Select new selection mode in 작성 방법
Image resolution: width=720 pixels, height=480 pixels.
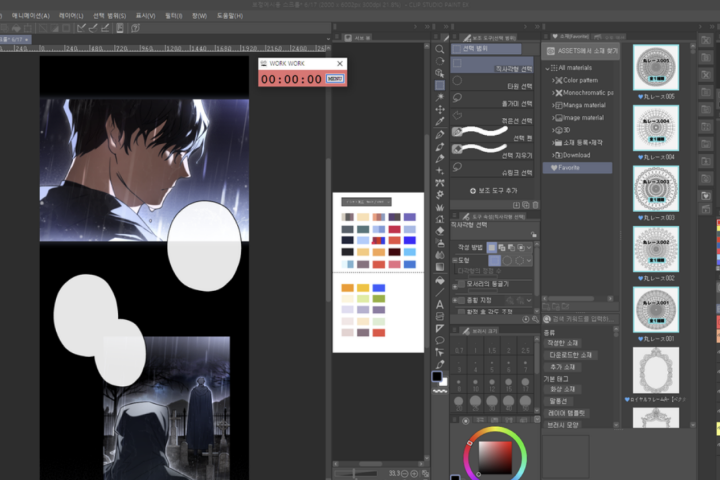(x=492, y=248)
